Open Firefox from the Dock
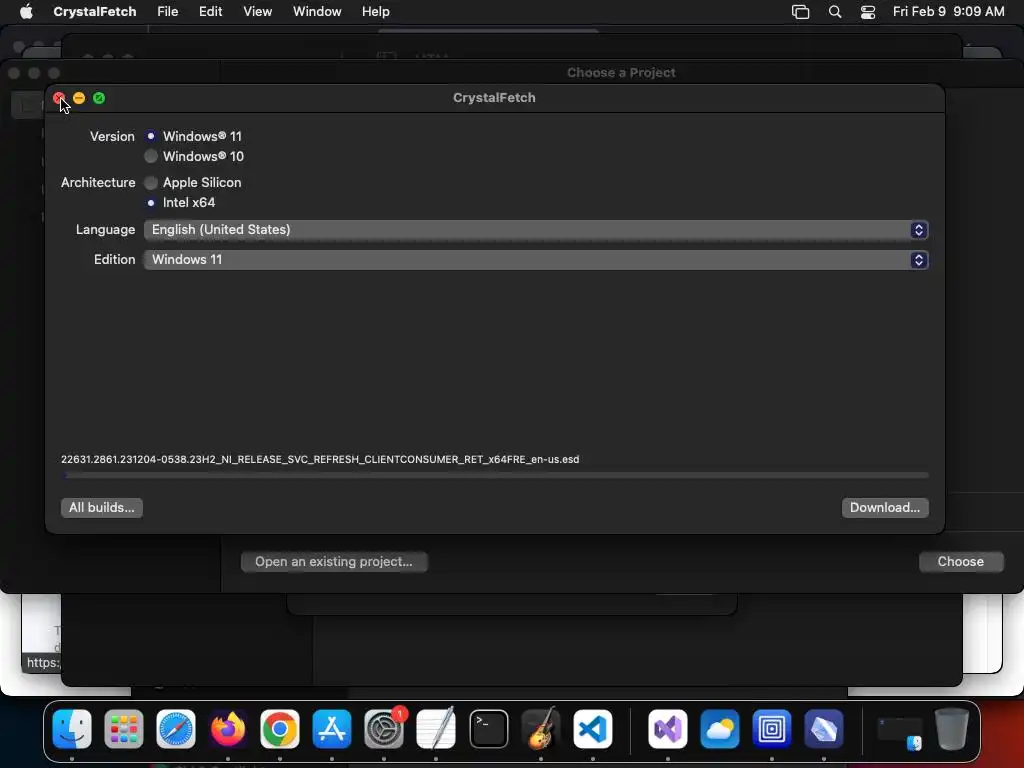 tap(228, 729)
